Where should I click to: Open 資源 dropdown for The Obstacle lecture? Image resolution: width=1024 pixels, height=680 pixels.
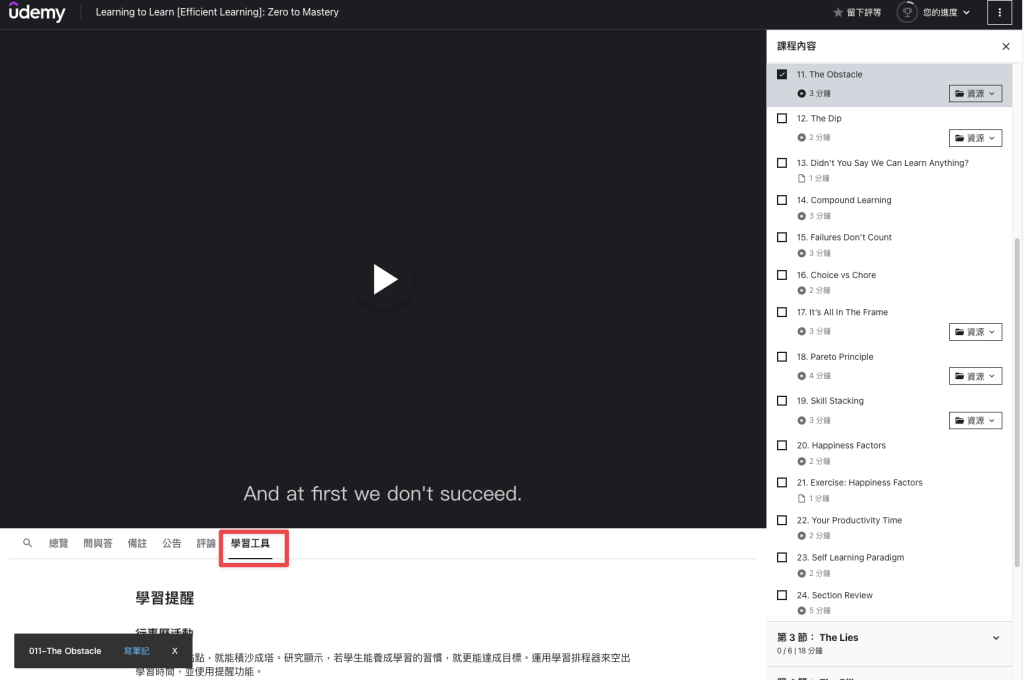click(975, 94)
